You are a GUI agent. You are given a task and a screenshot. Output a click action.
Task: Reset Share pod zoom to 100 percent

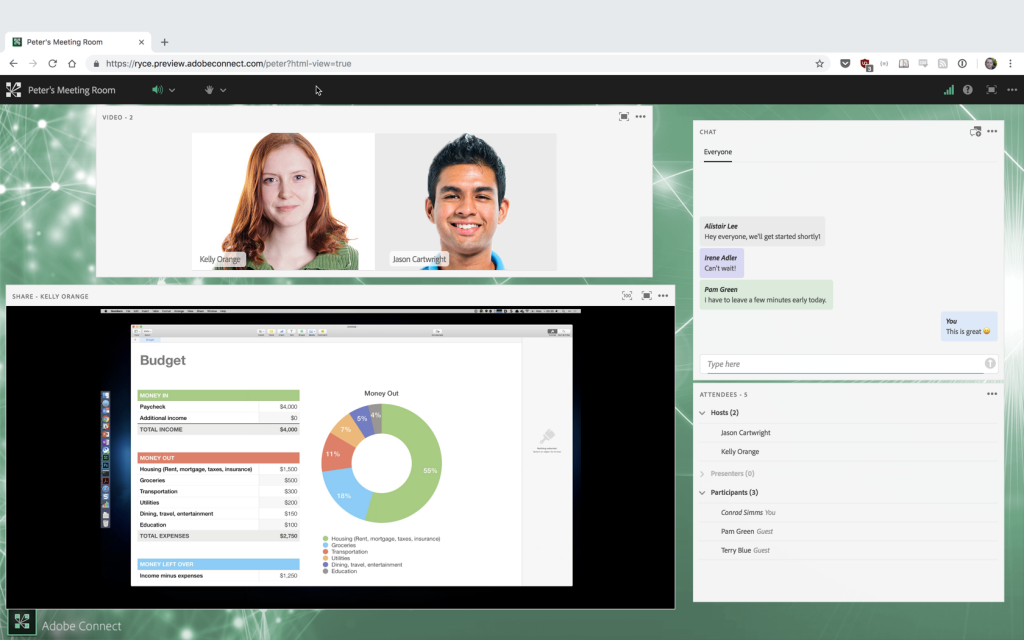[627, 296]
